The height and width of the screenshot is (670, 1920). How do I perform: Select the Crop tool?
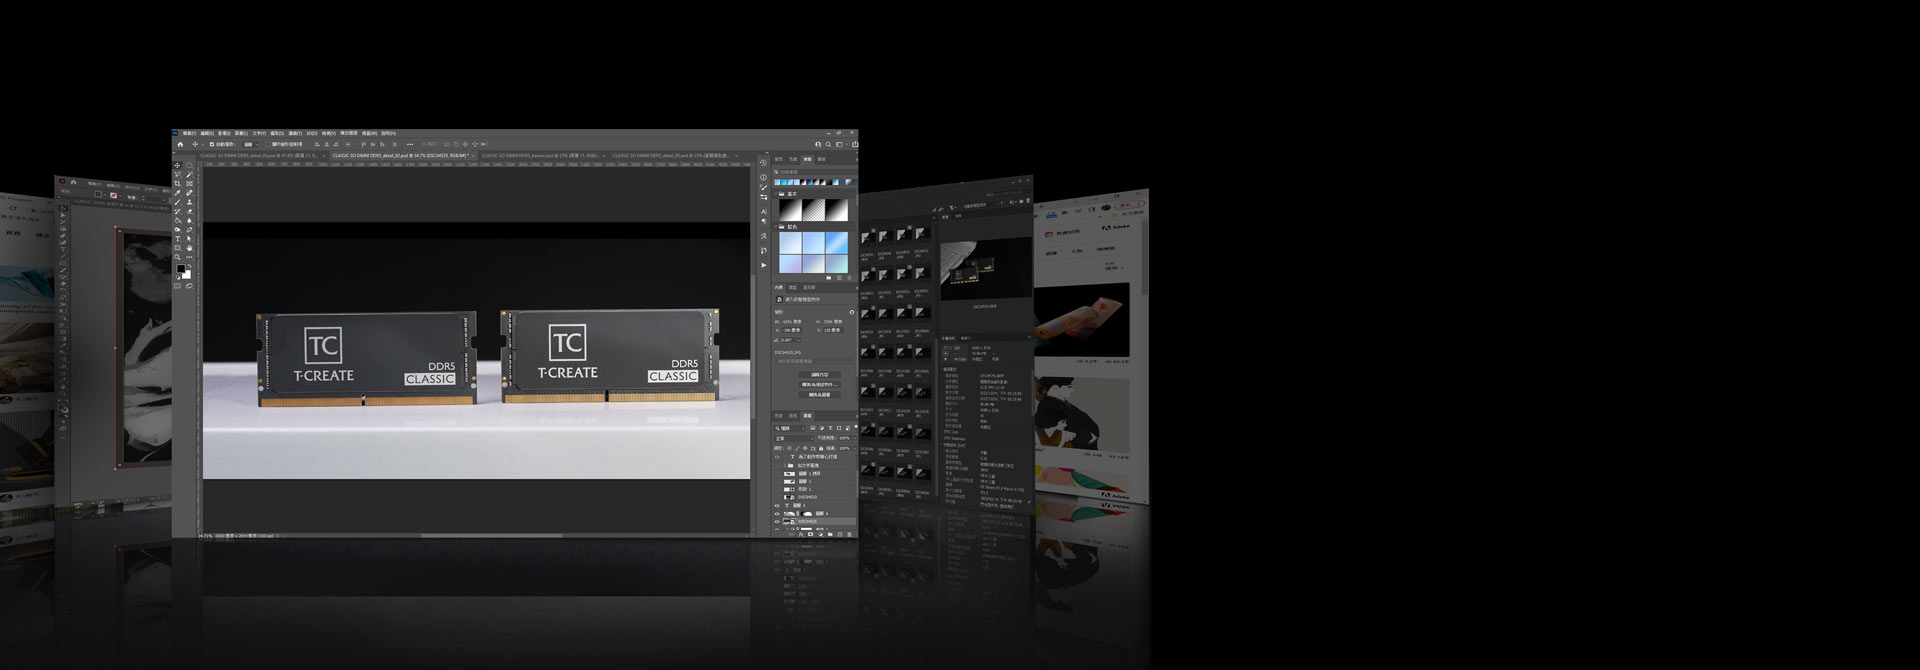click(177, 184)
